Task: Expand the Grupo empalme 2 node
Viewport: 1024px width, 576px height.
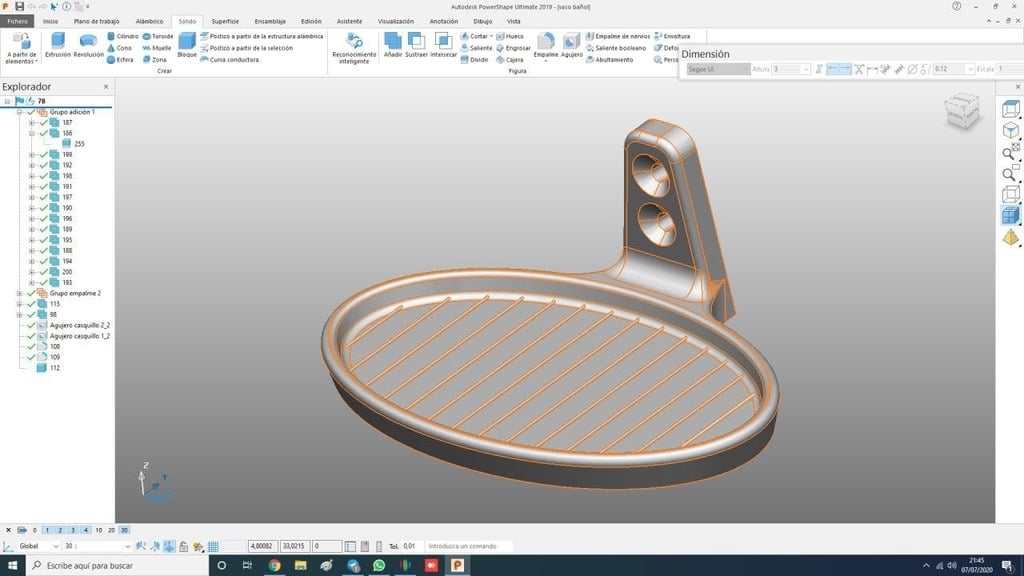Action: tap(20, 293)
